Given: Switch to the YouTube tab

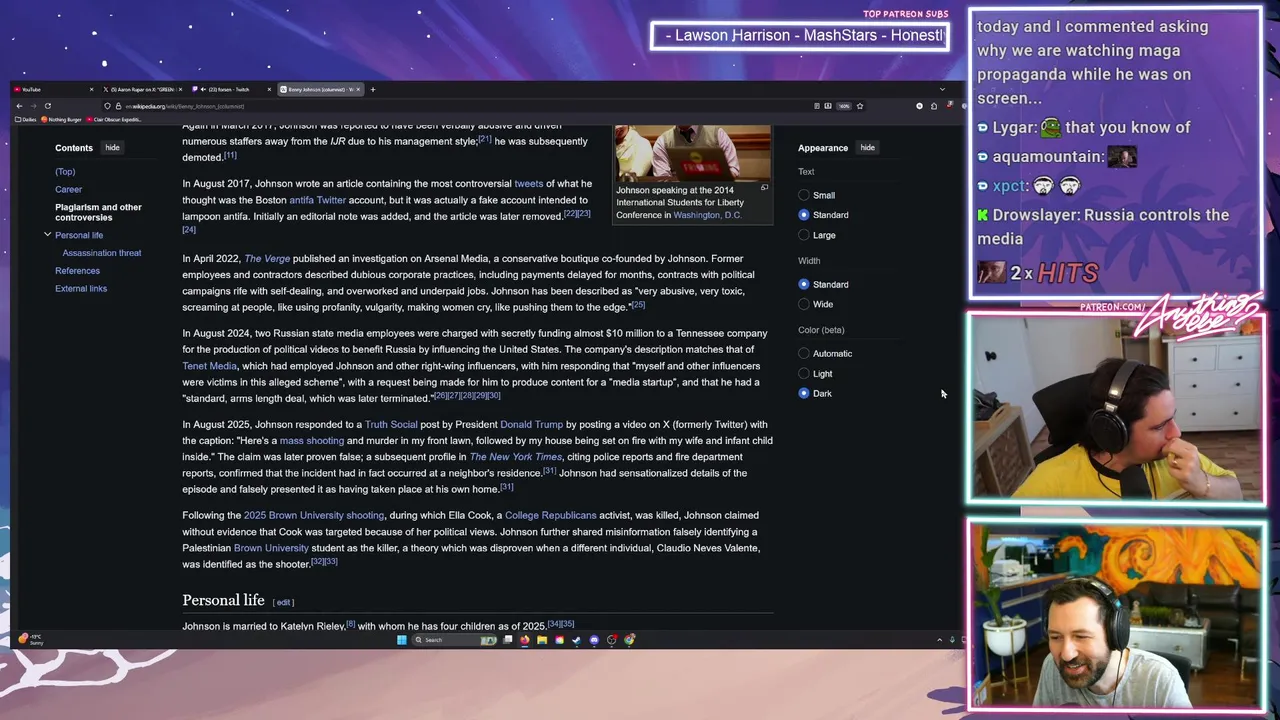Looking at the screenshot, I should (x=50, y=89).
